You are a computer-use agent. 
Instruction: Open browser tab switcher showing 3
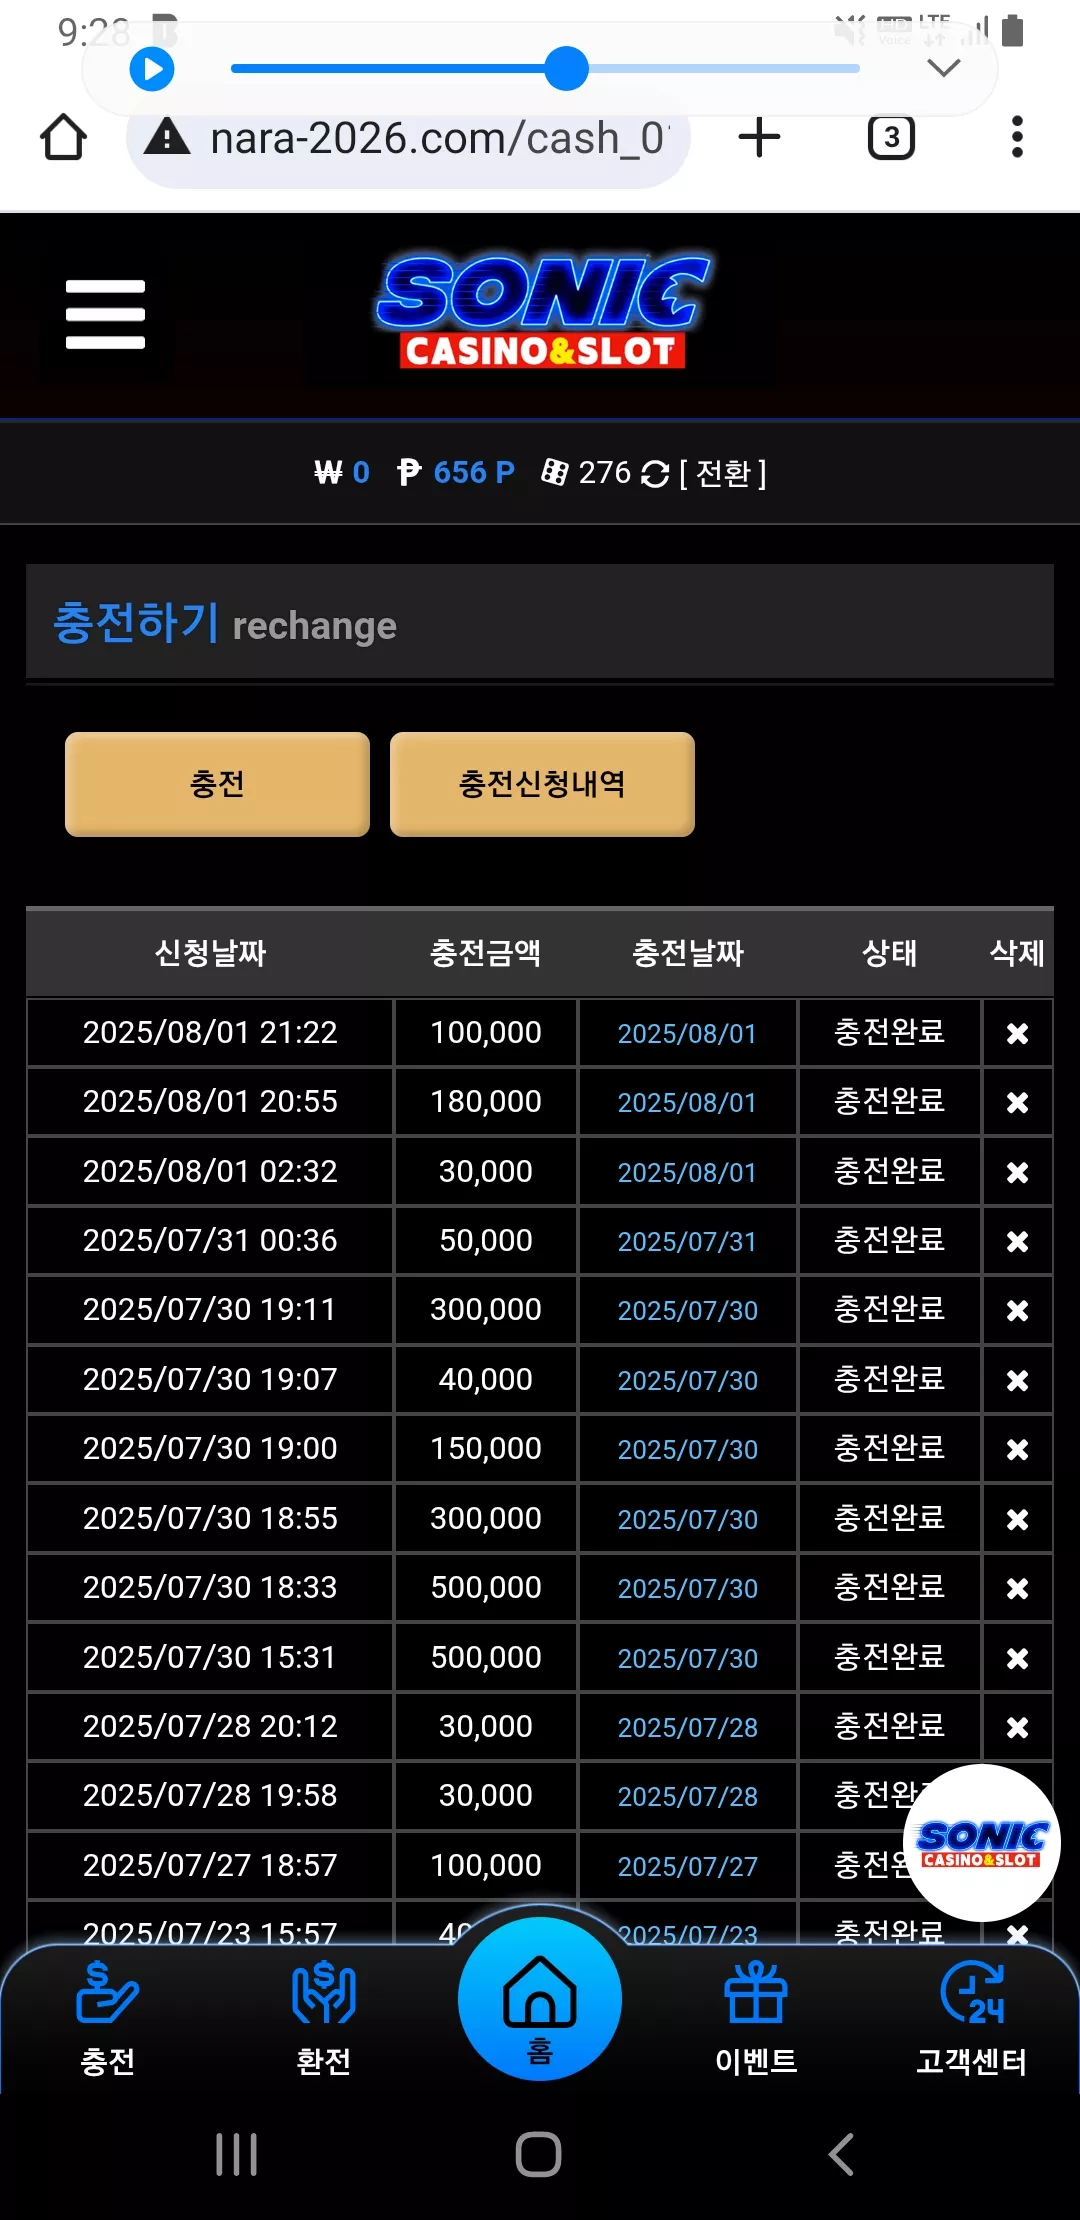click(891, 137)
